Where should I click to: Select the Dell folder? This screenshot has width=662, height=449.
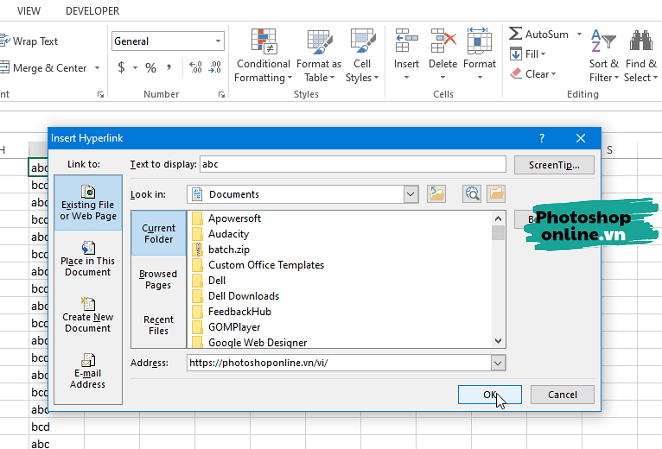[x=209, y=280]
